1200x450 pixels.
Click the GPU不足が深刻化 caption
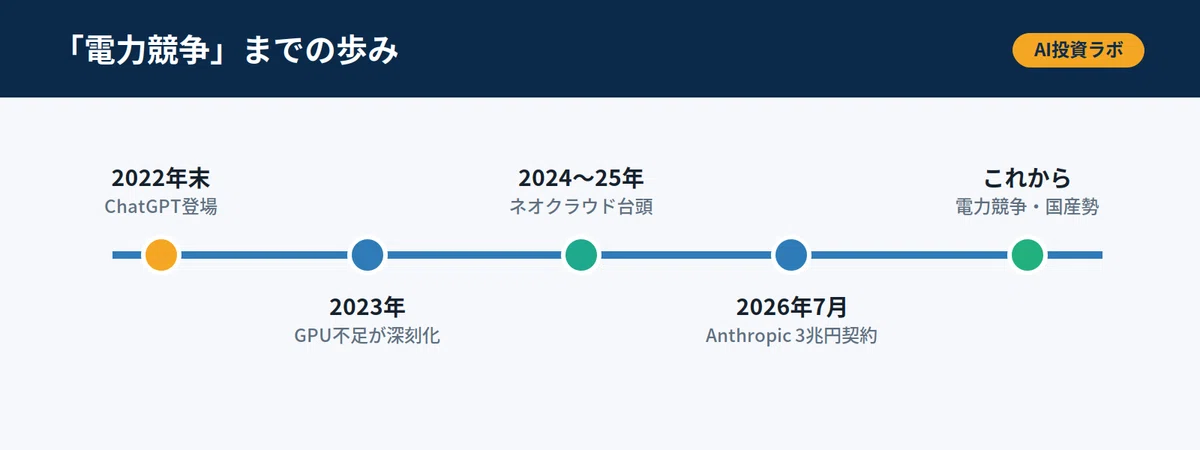click(x=367, y=336)
